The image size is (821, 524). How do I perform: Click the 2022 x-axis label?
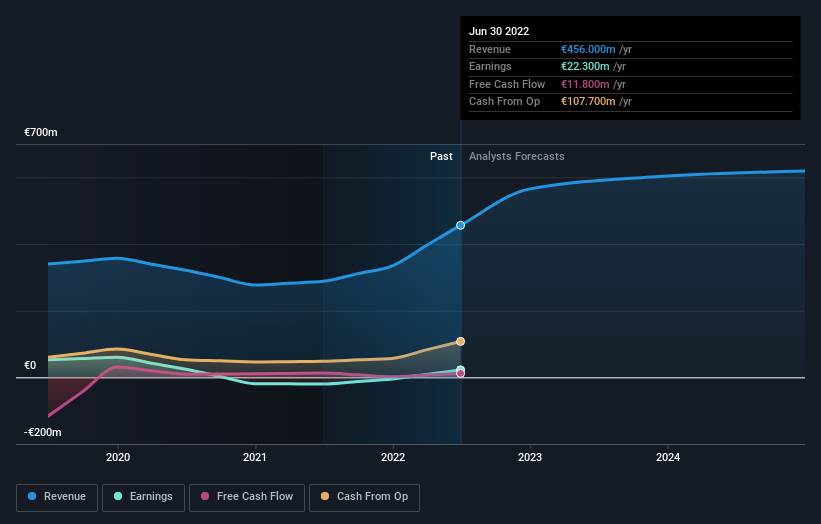[x=393, y=457]
